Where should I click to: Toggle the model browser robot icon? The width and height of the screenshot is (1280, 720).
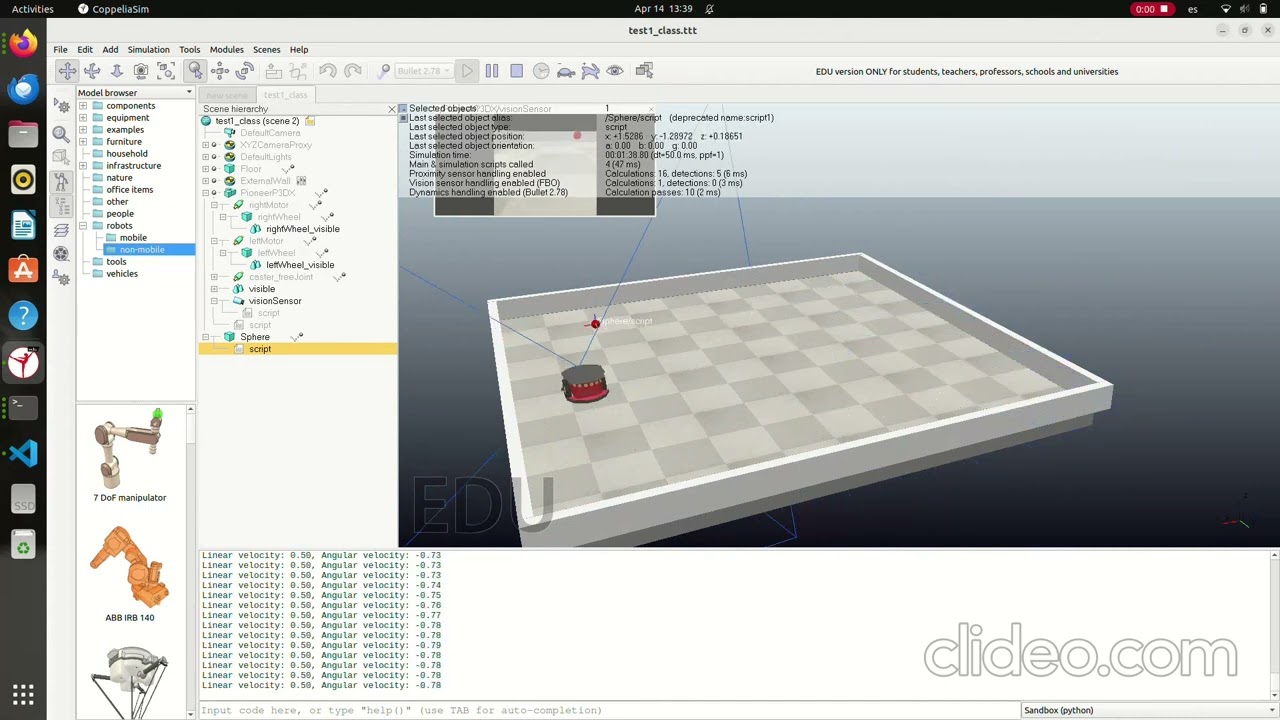pyautogui.click(x=61, y=181)
